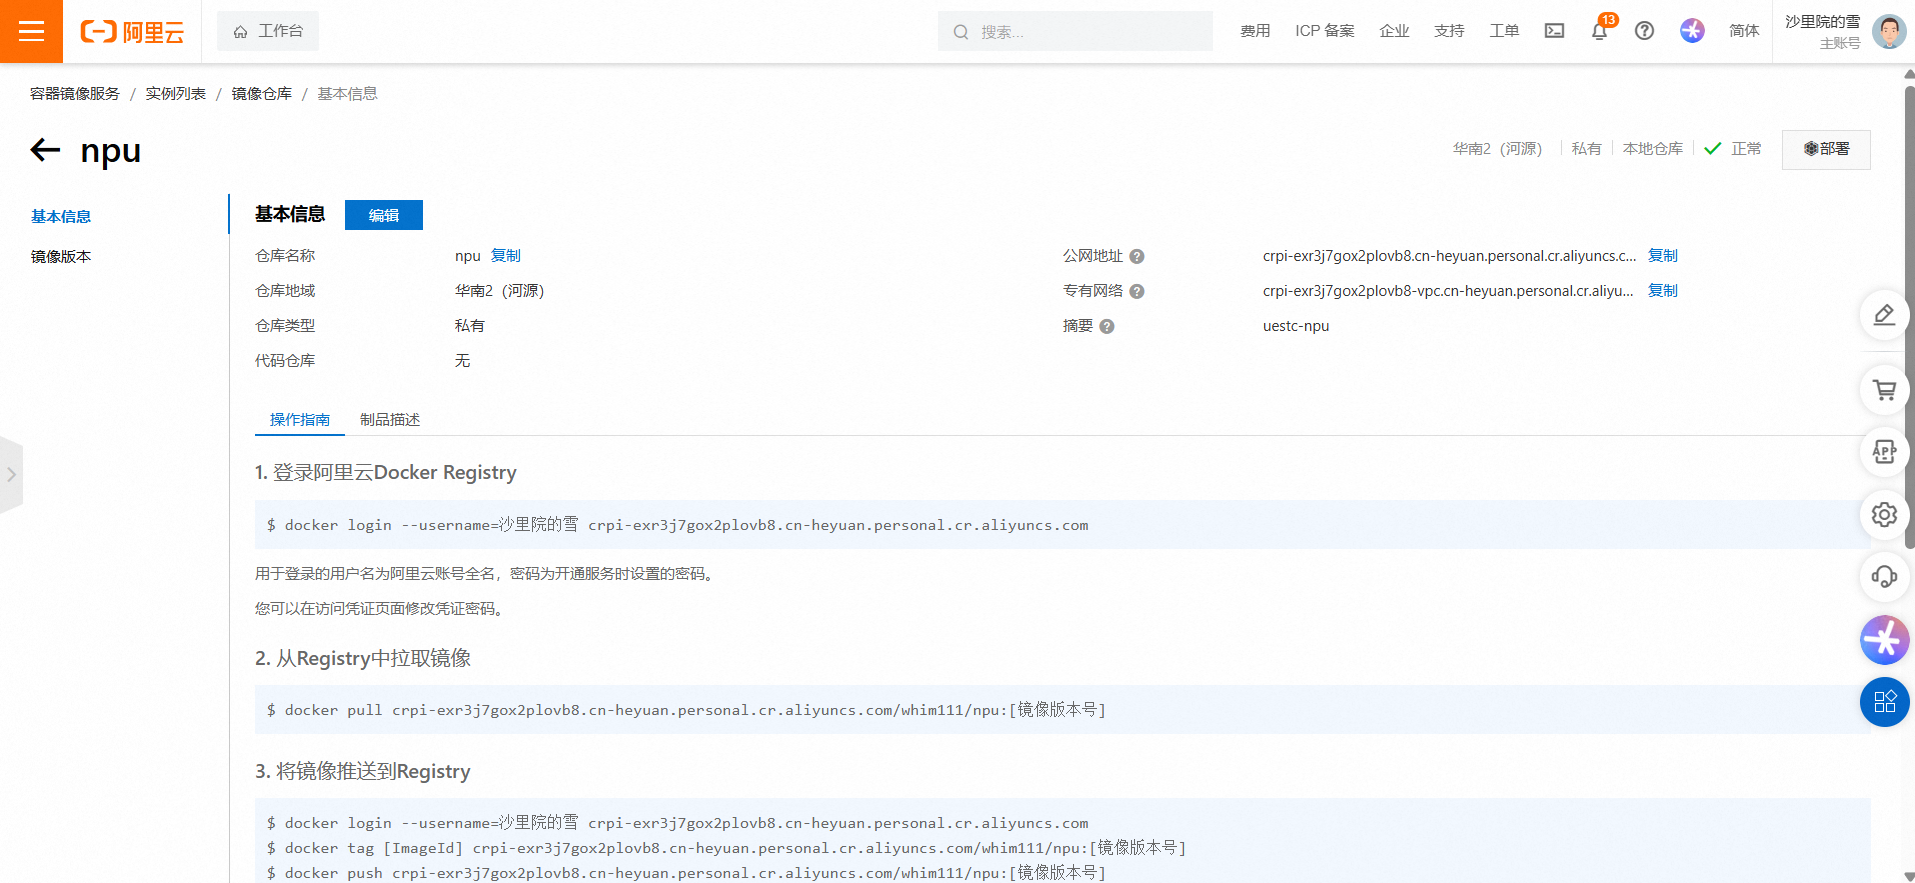
Task: Open the settings gear floating icon
Action: click(x=1884, y=515)
